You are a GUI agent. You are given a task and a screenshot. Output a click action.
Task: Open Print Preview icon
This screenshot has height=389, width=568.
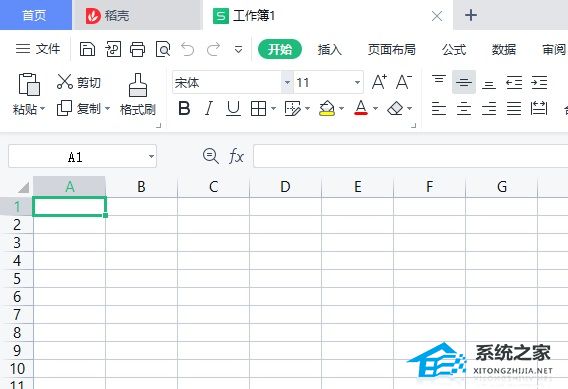(163, 49)
